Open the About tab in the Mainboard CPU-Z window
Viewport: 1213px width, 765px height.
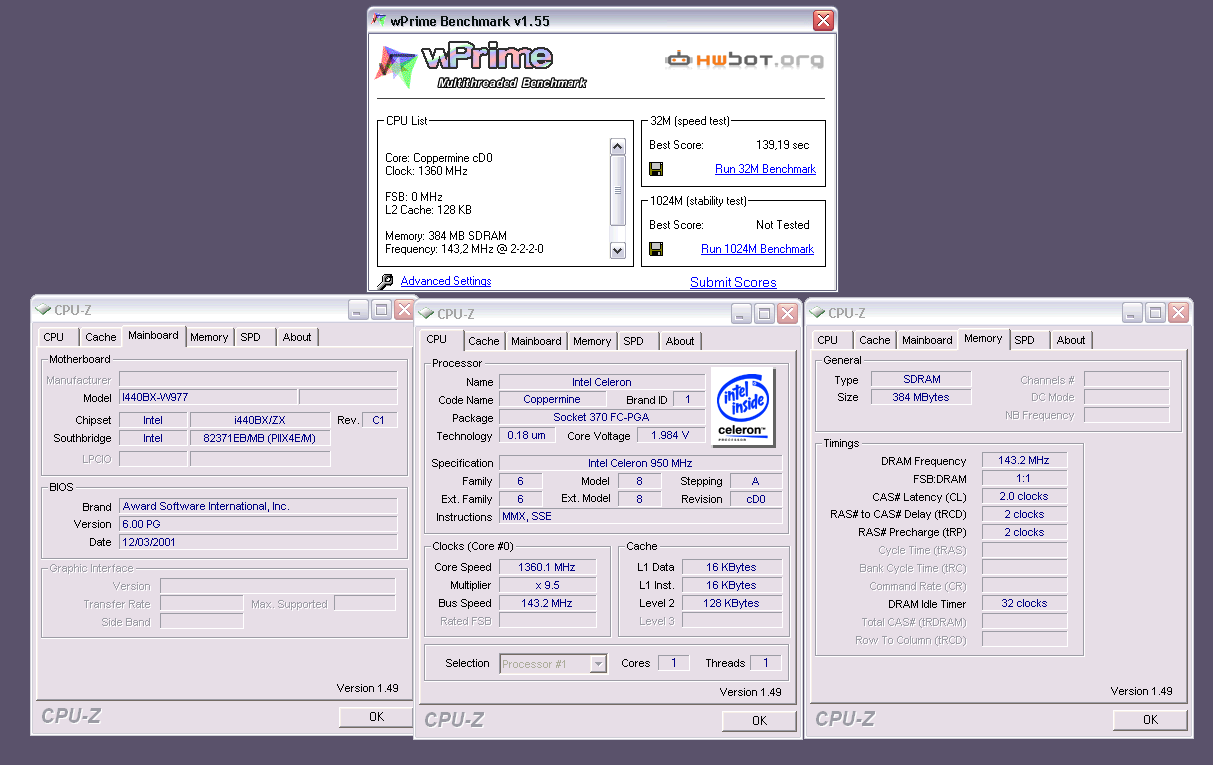[x=297, y=337]
